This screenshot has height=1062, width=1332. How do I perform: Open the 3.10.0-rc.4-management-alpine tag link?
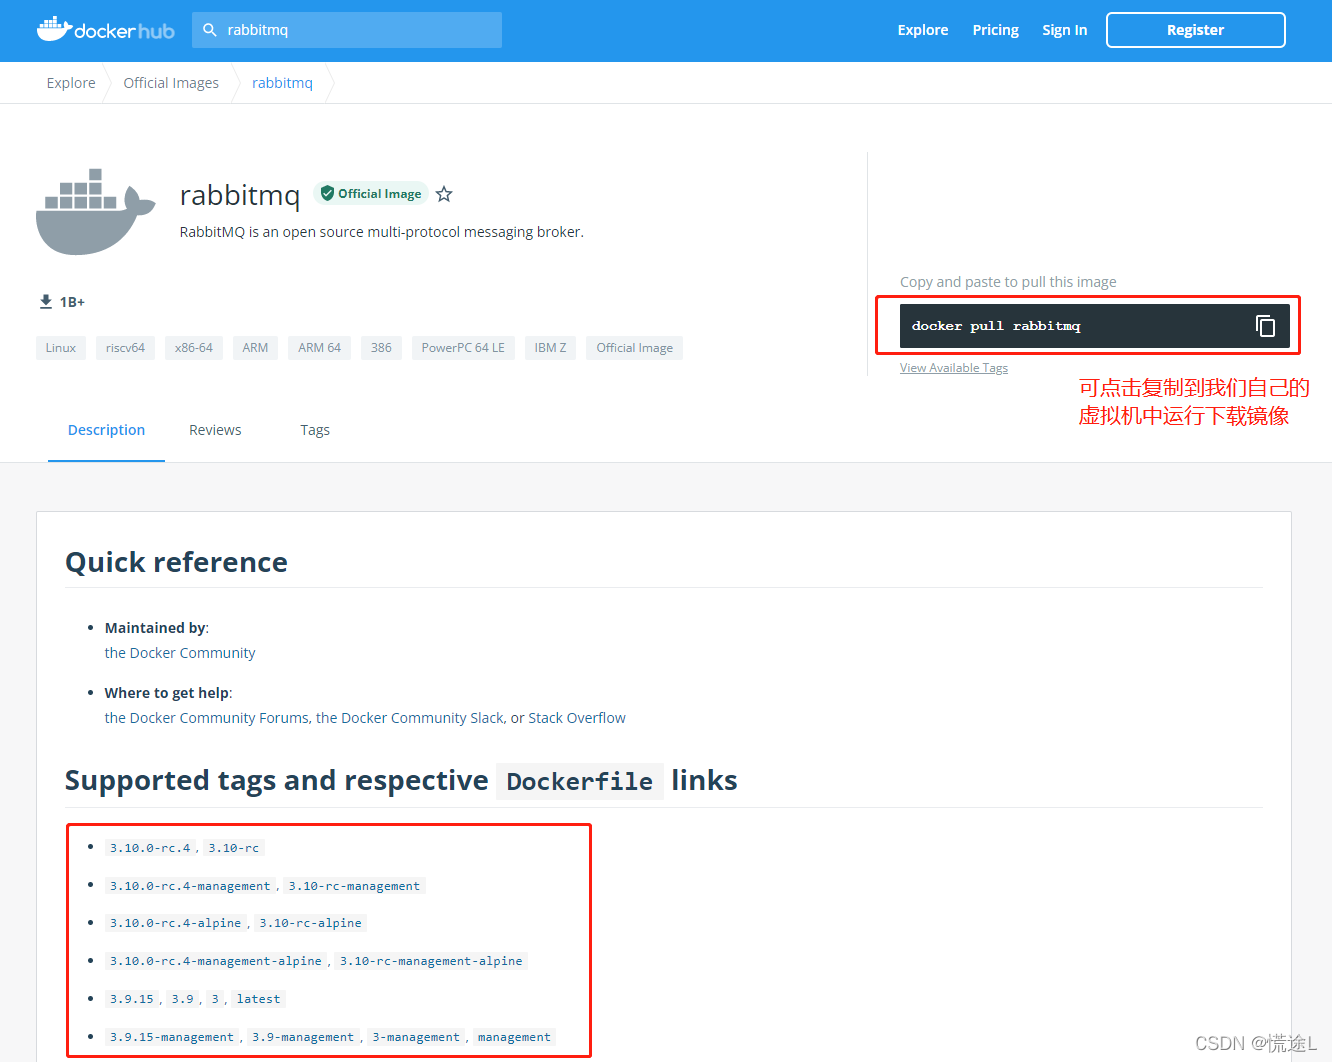point(216,961)
